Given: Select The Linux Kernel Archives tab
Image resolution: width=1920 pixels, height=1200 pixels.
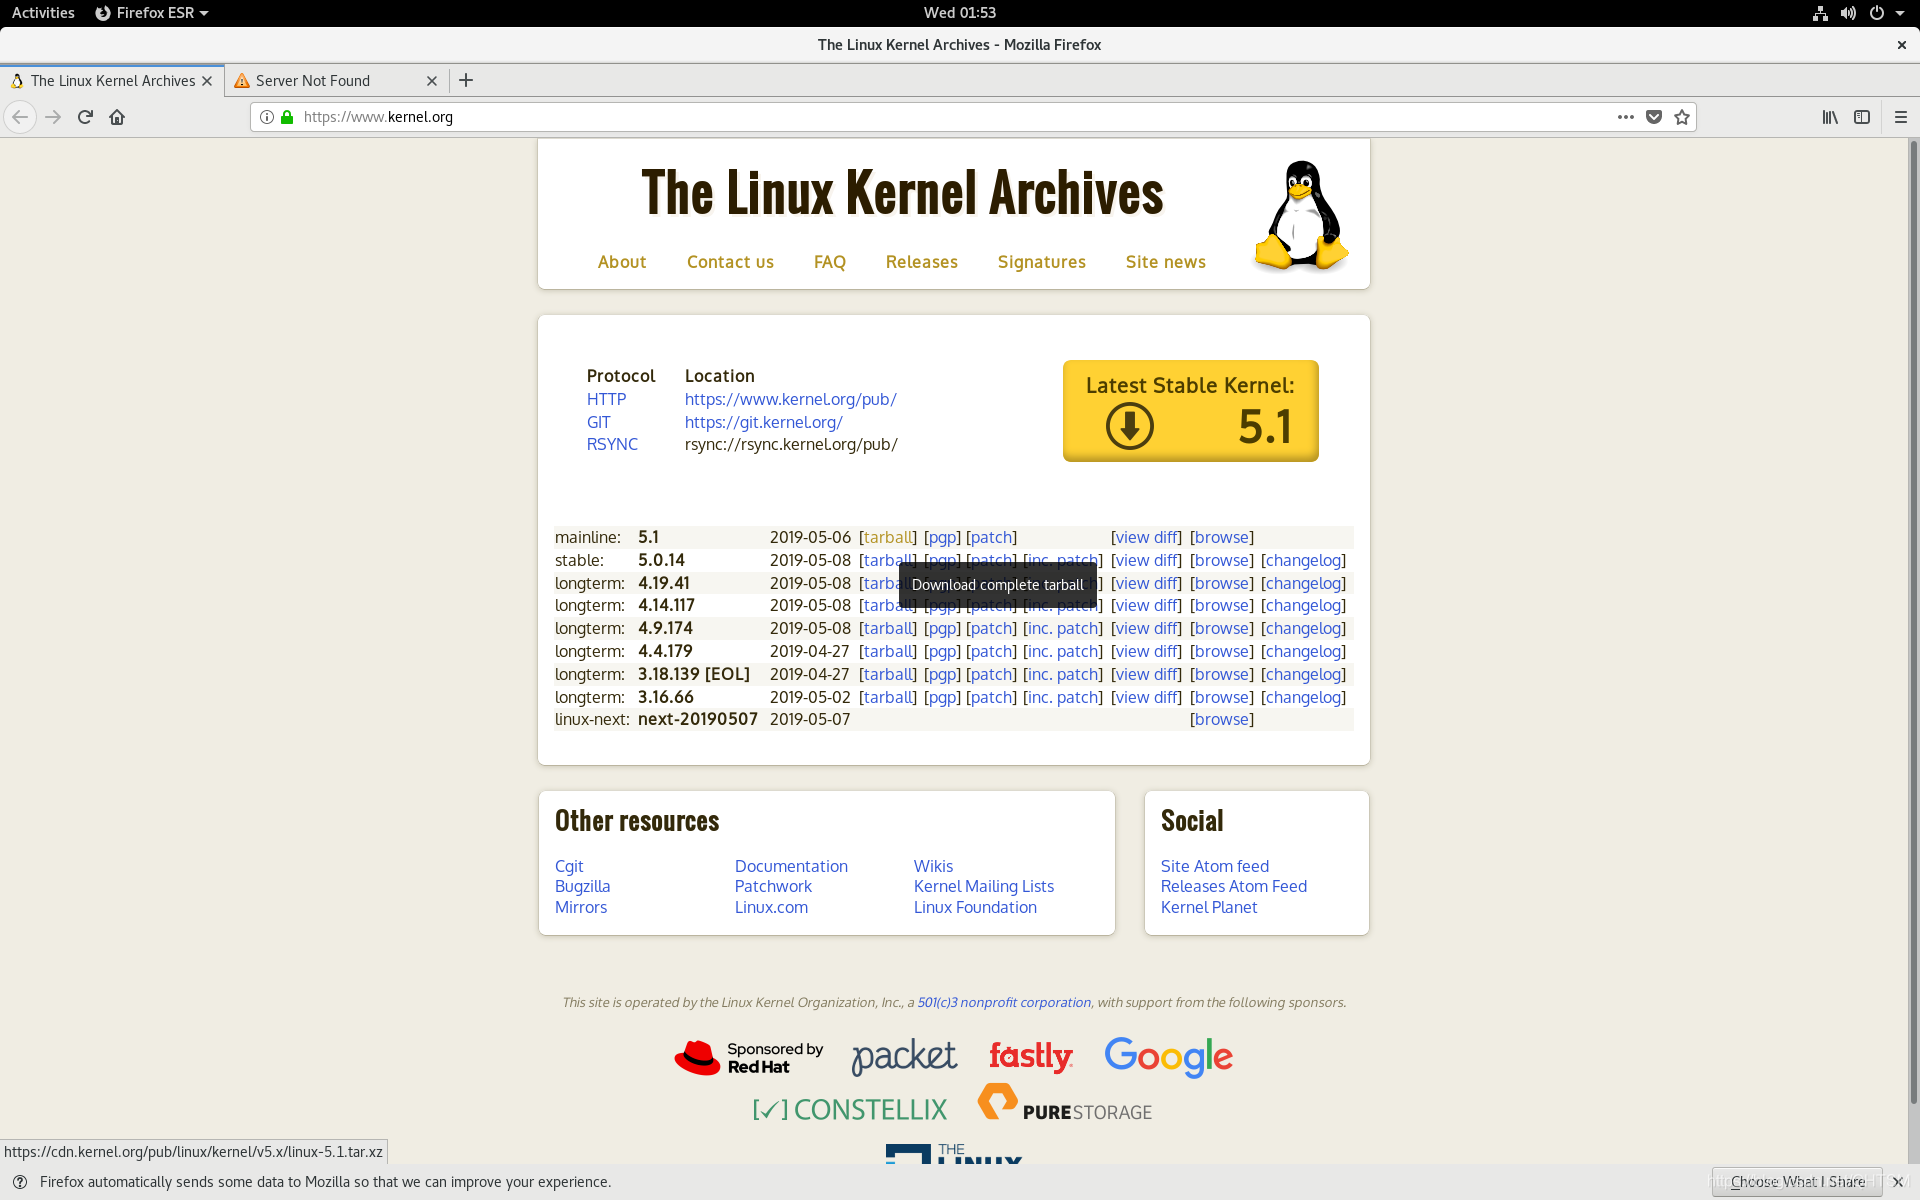Looking at the screenshot, I should point(112,81).
